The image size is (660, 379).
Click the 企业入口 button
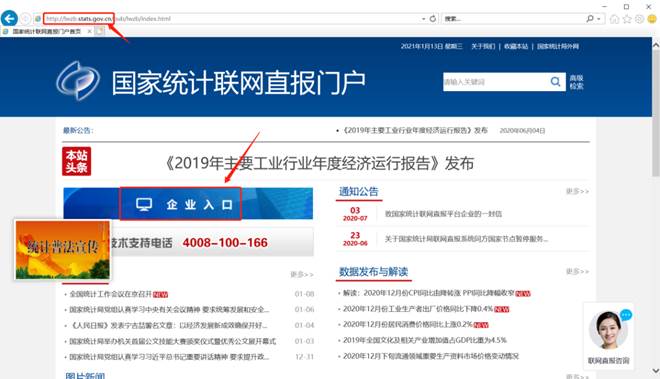(181, 204)
